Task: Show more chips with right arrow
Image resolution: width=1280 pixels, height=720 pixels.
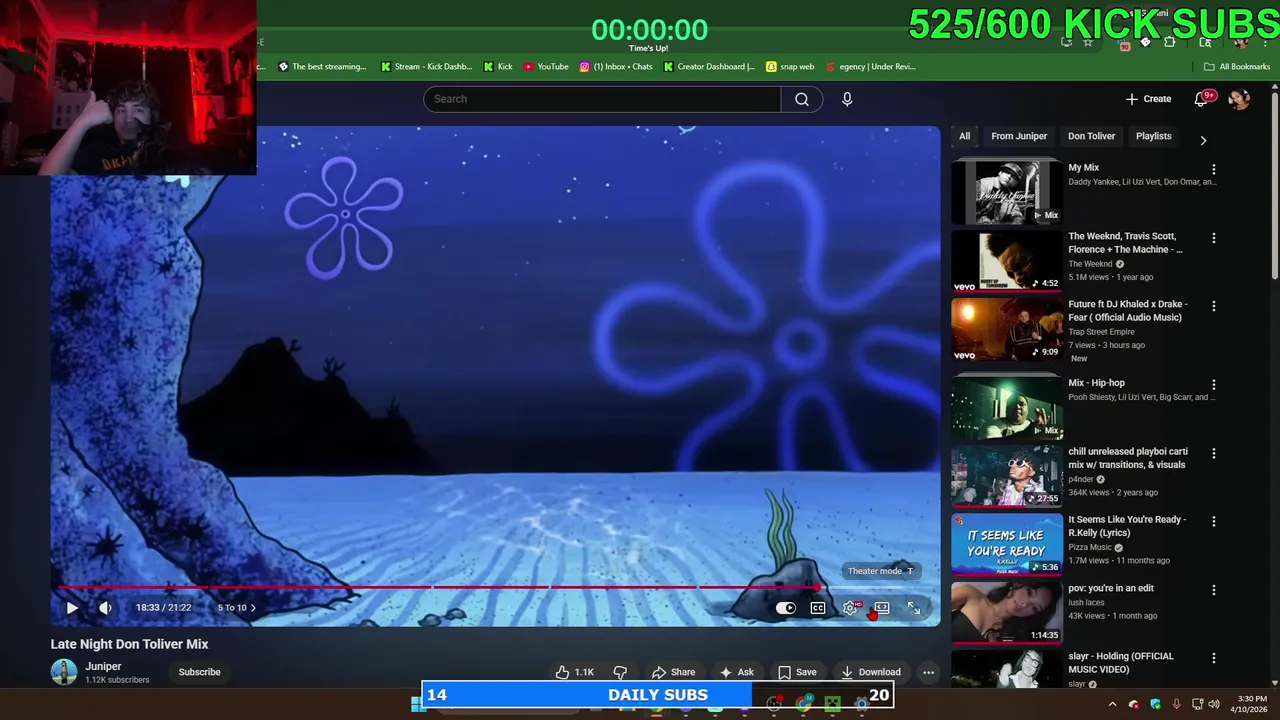Action: click(x=1203, y=140)
